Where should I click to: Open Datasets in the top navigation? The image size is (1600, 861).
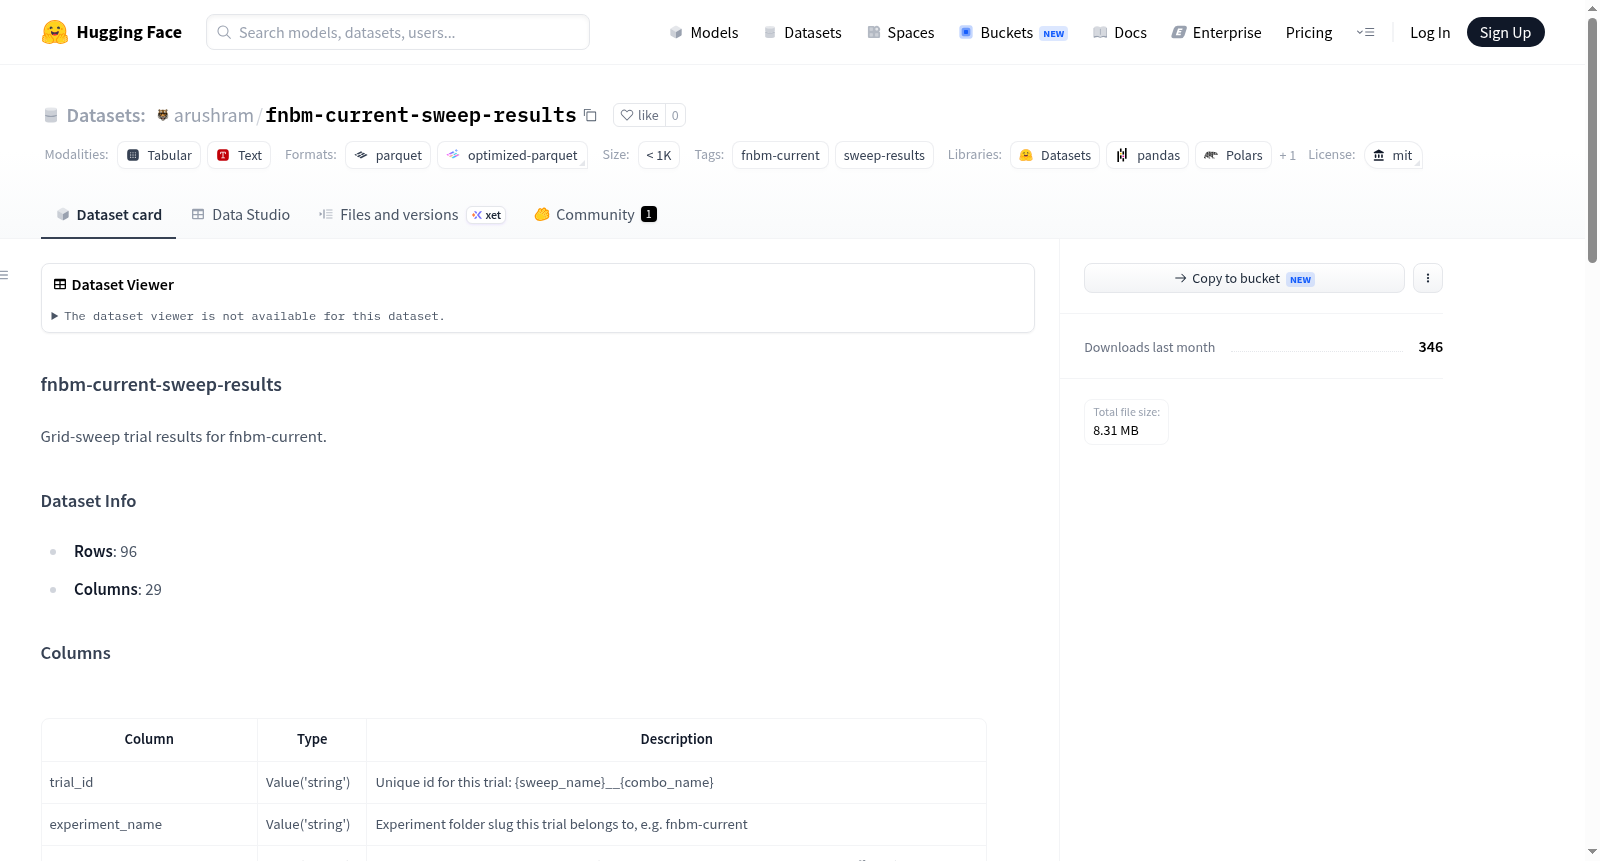(802, 32)
